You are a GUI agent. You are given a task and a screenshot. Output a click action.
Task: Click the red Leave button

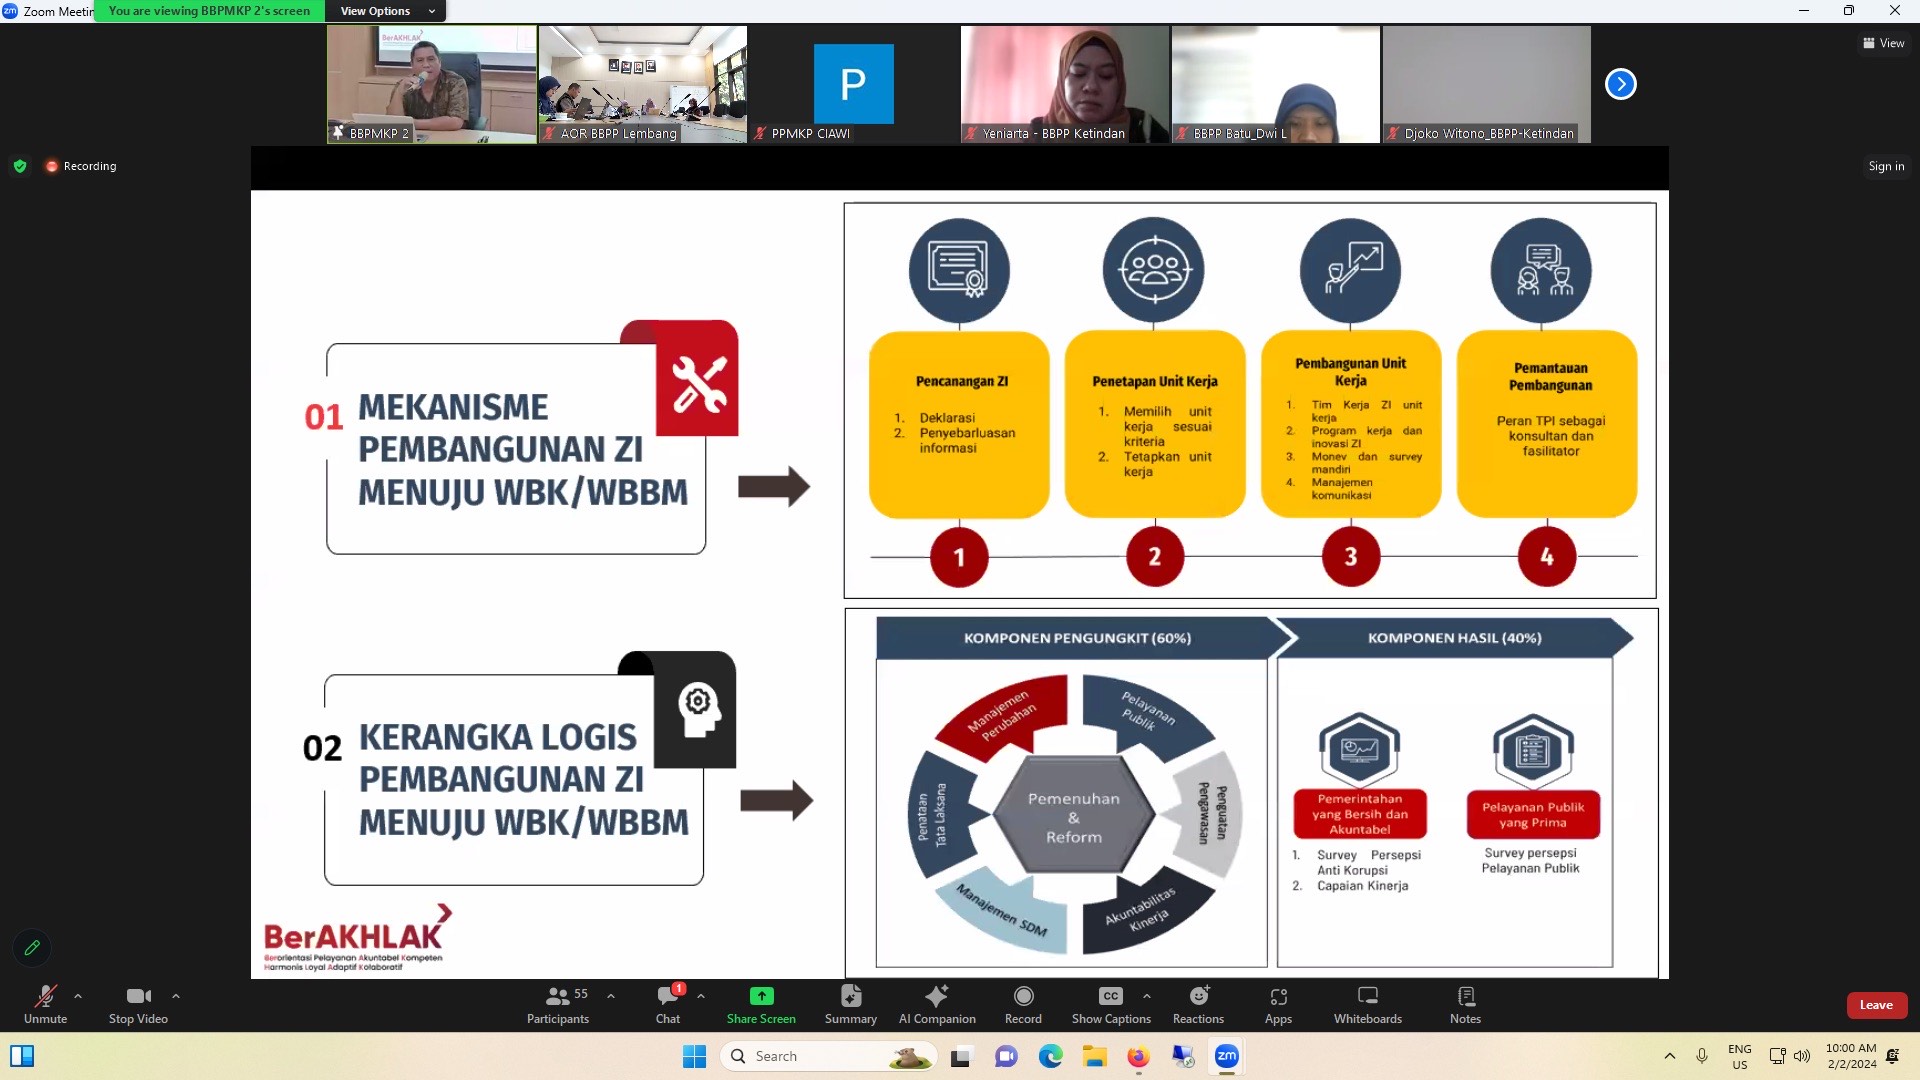tap(1875, 1005)
